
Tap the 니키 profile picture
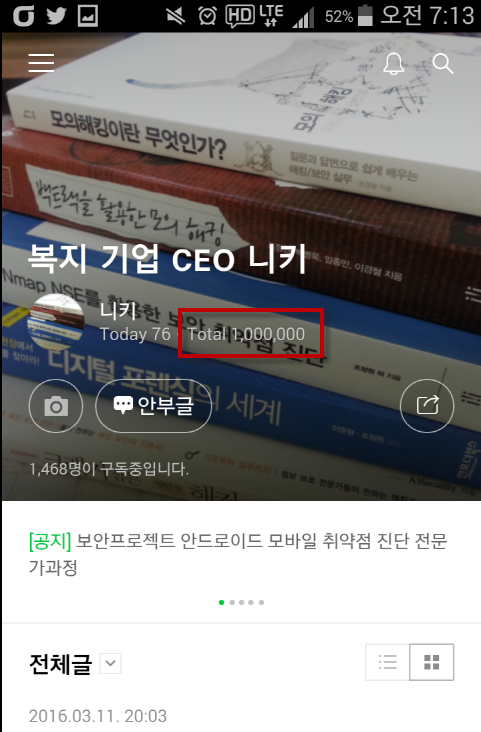(57, 322)
